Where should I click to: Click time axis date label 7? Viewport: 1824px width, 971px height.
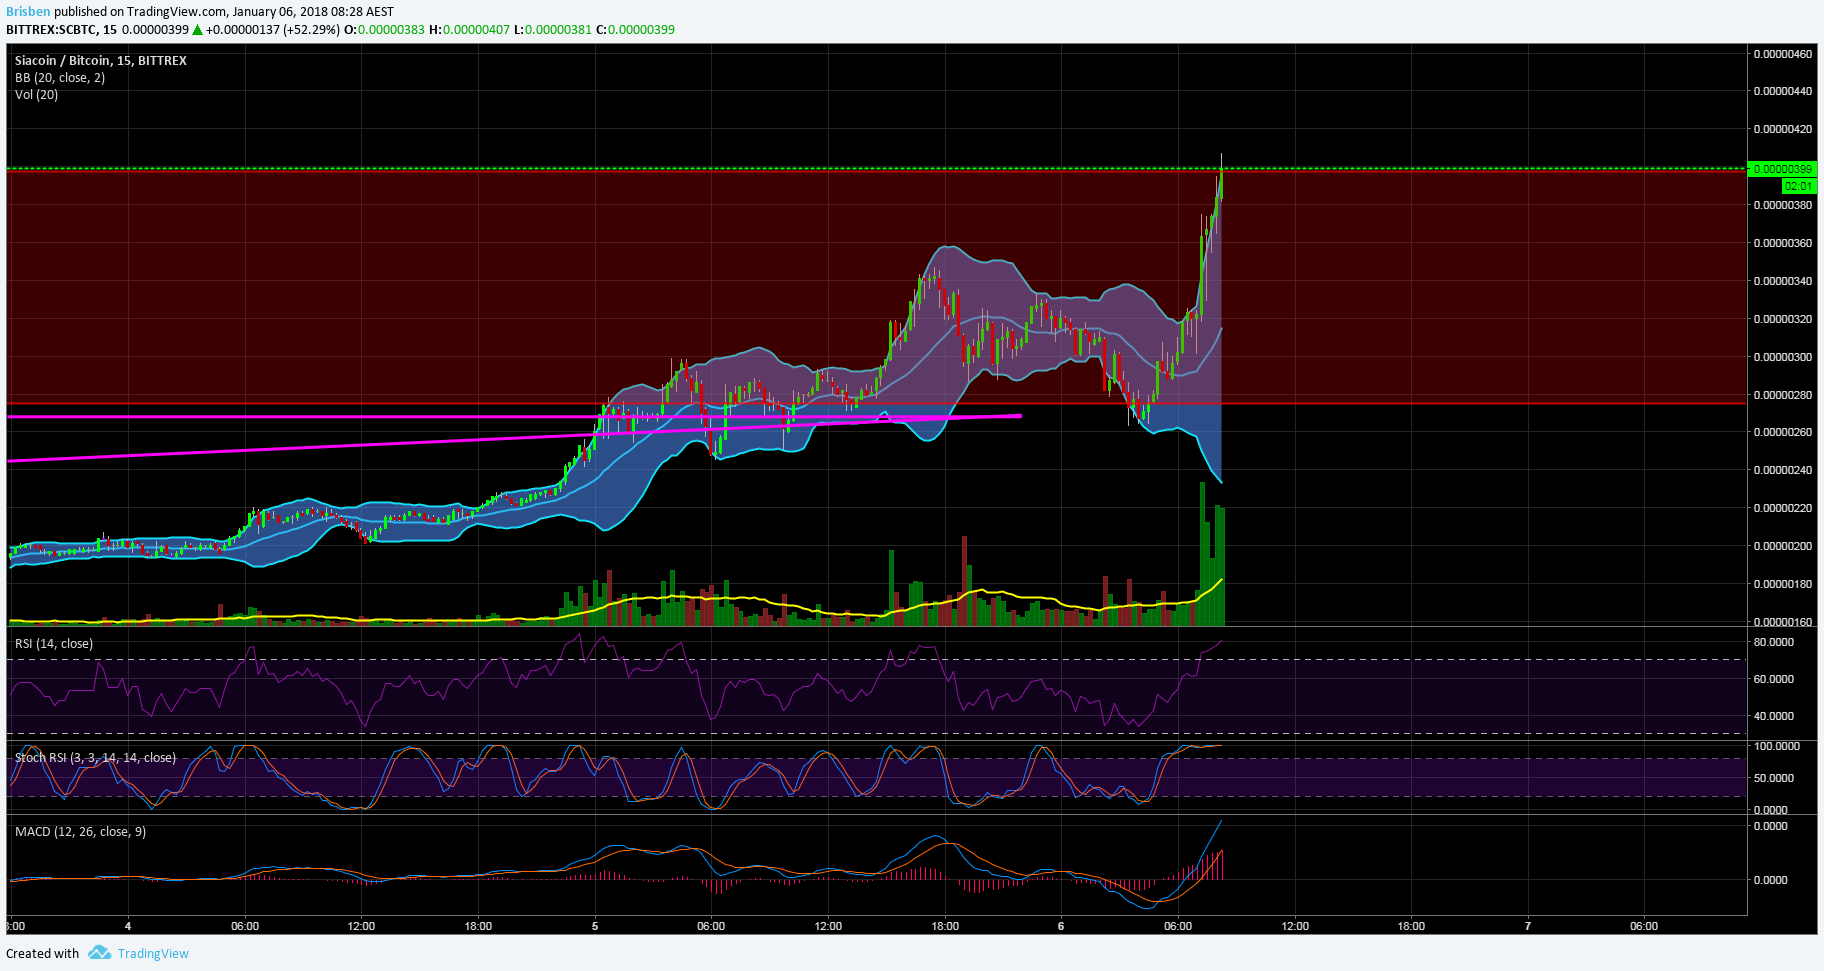coord(1527,926)
